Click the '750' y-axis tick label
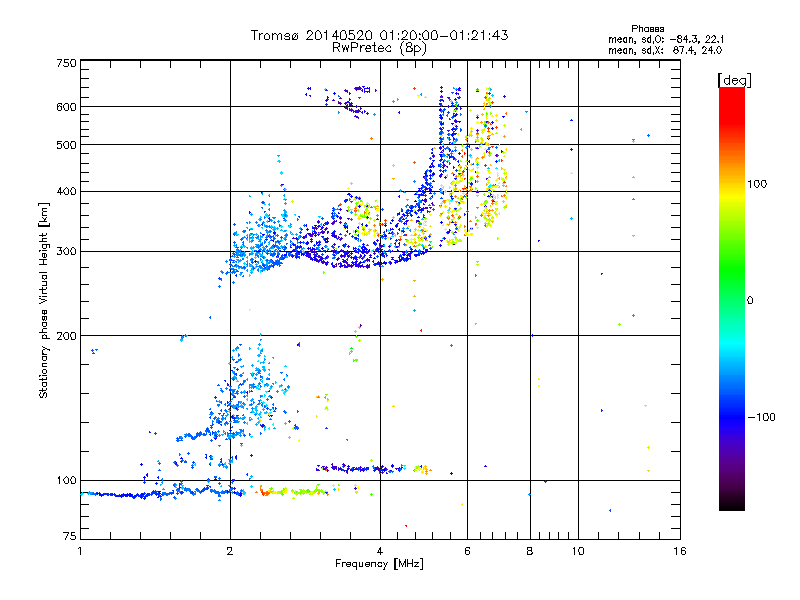The width and height of the screenshot is (800, 600). [67, 63]
